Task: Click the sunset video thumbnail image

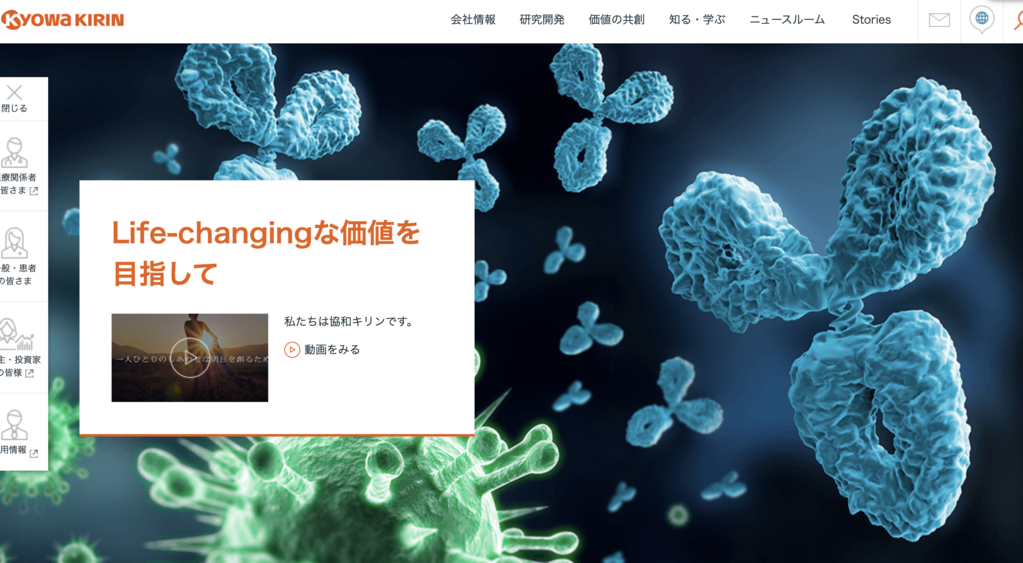Action: [x=190, y=358]
